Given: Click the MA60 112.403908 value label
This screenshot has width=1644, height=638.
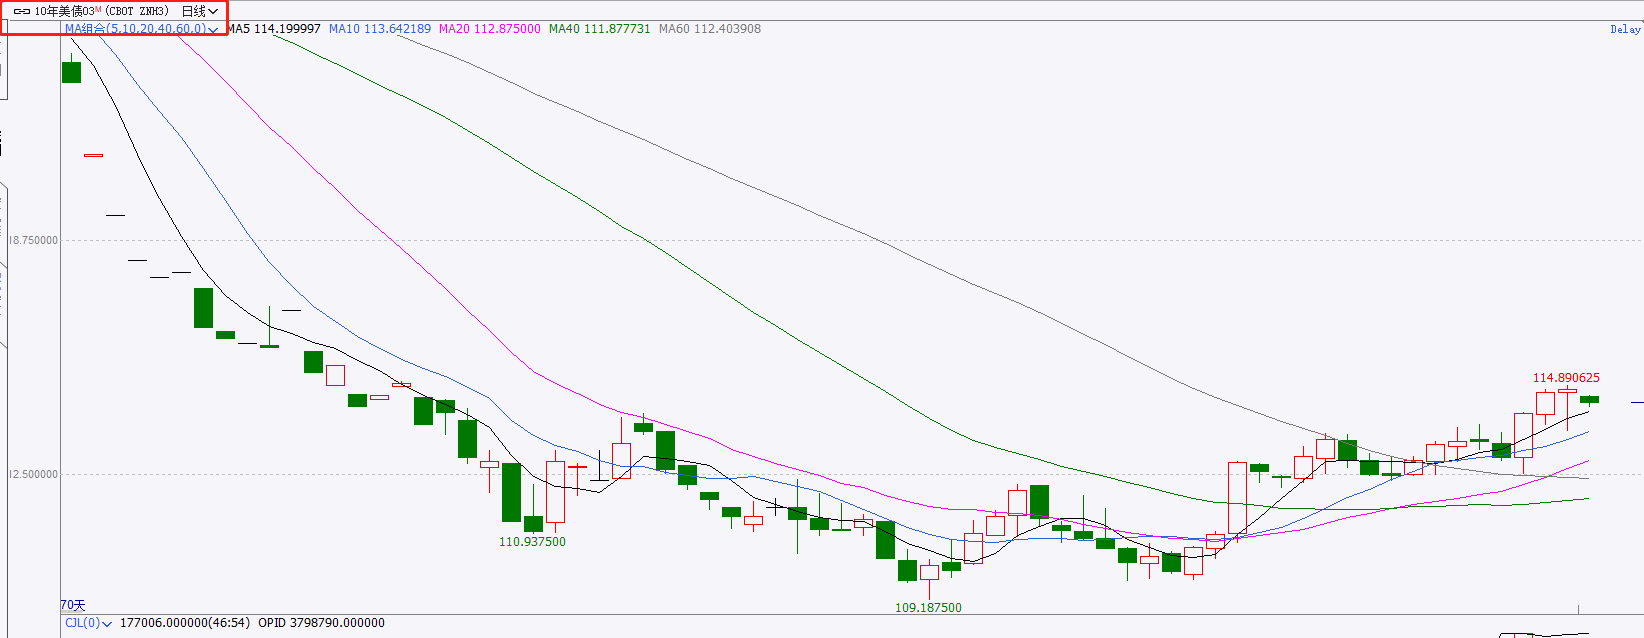Looking at the screenshot, I should 710,29.
